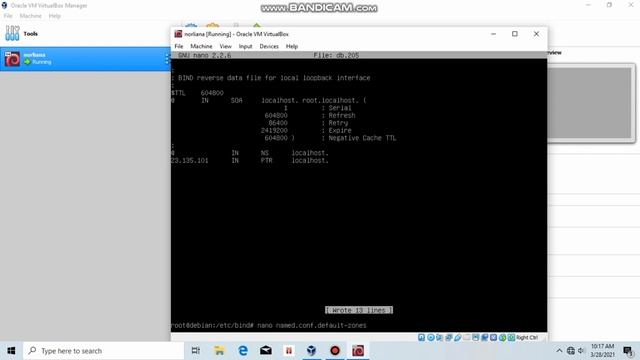
Task: Click the 'Type here to search' box
Action: click(x=104, y=351)
